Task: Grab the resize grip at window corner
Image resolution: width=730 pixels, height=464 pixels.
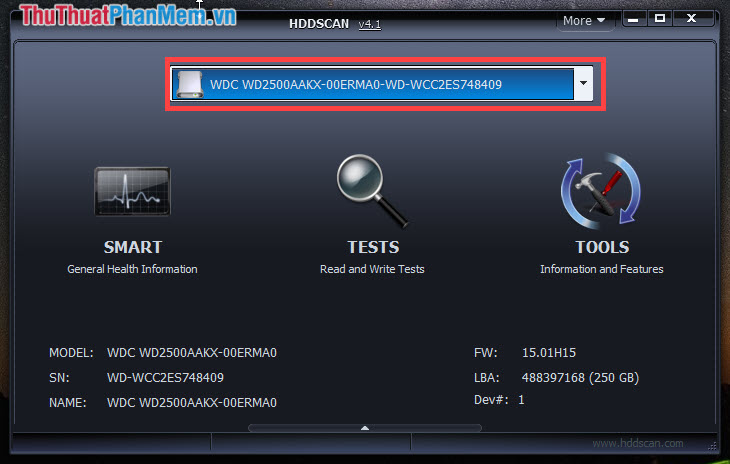Action: (712, 447)
